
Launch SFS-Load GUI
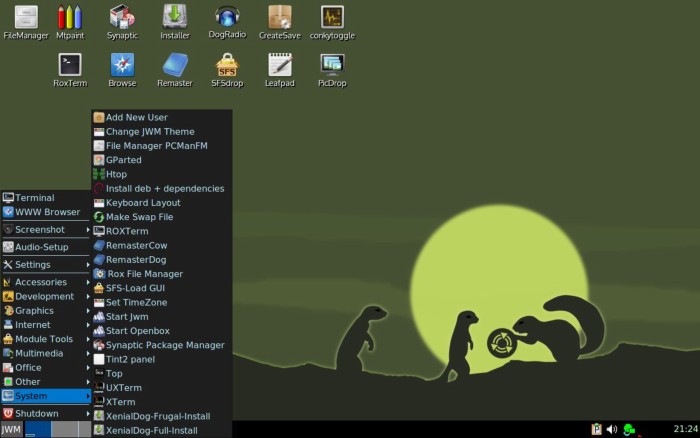[x=162, y=288]
